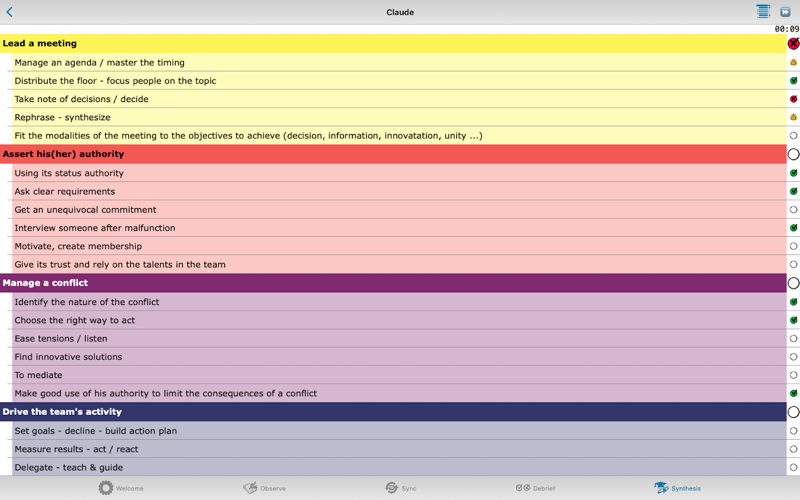Screen dimensions: 800x500
Task: Select 'Delegate - teach & guide' text
Action: (68, 467)
